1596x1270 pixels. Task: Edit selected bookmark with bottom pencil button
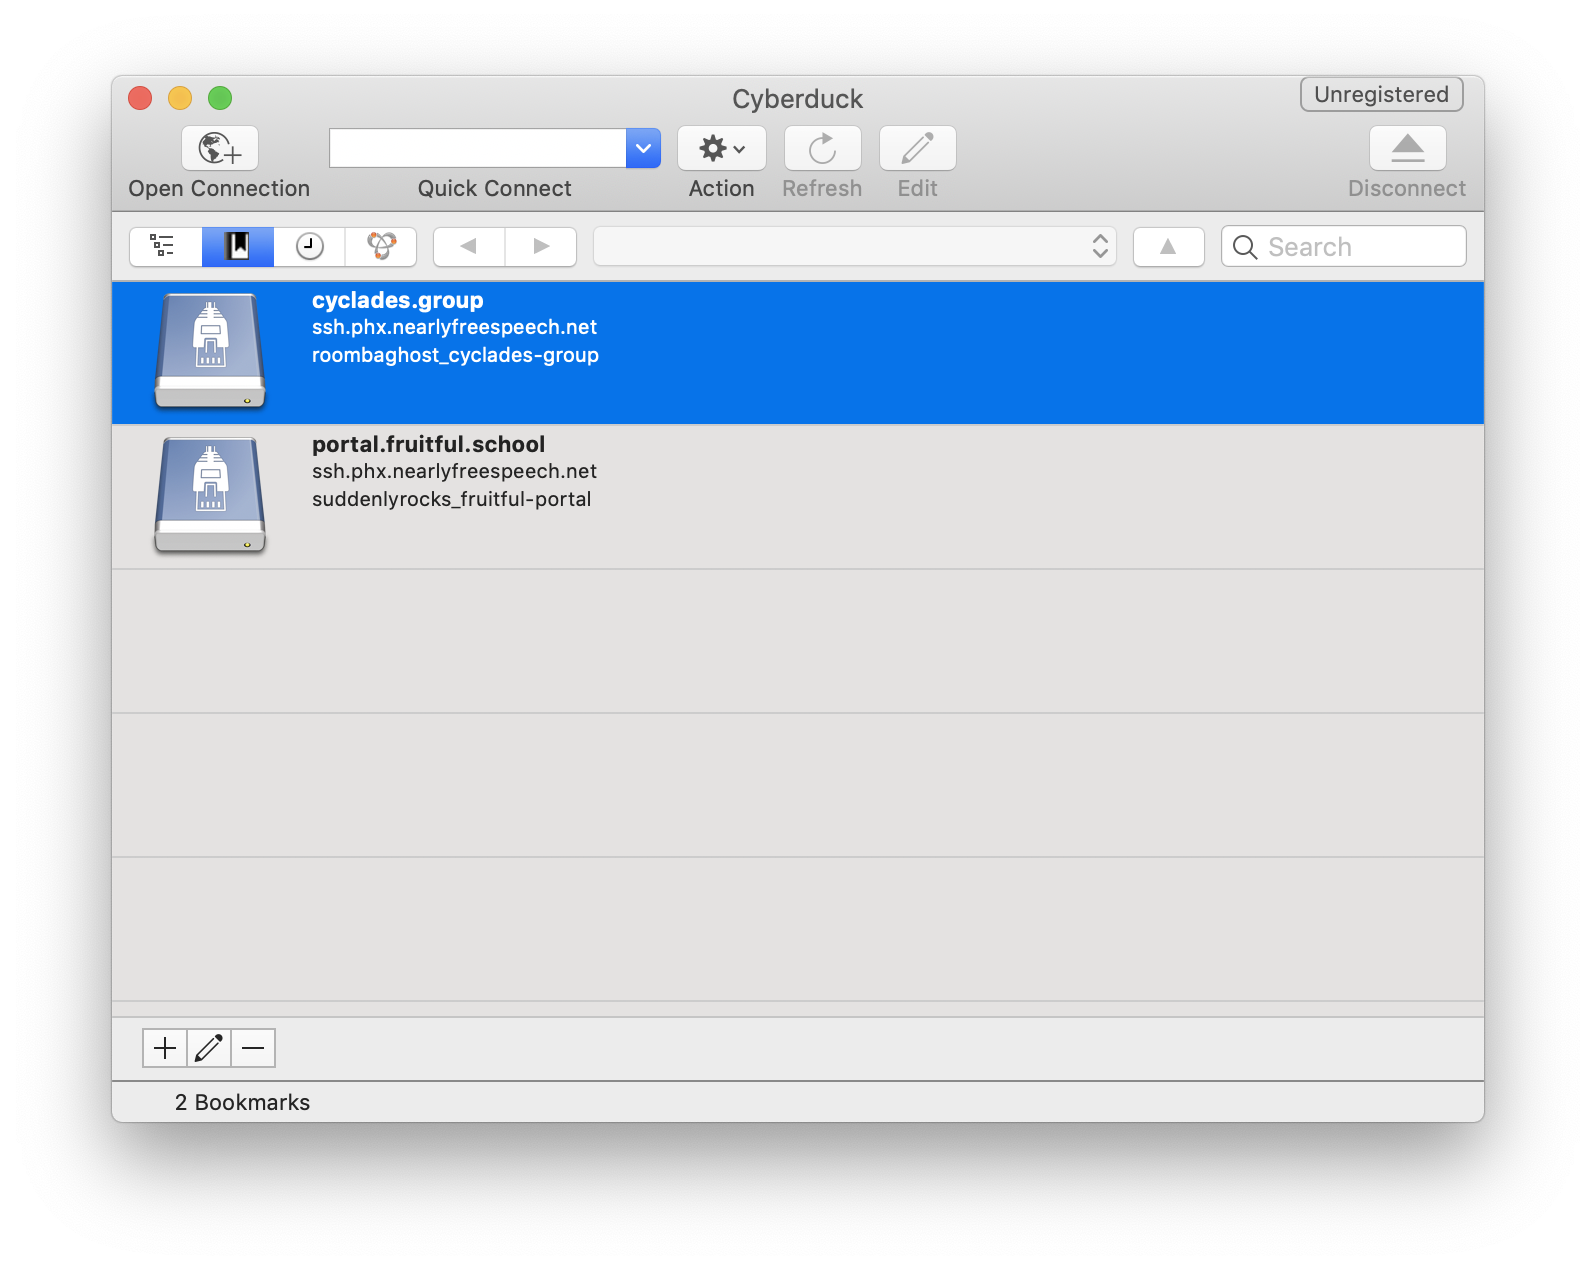209,1048
